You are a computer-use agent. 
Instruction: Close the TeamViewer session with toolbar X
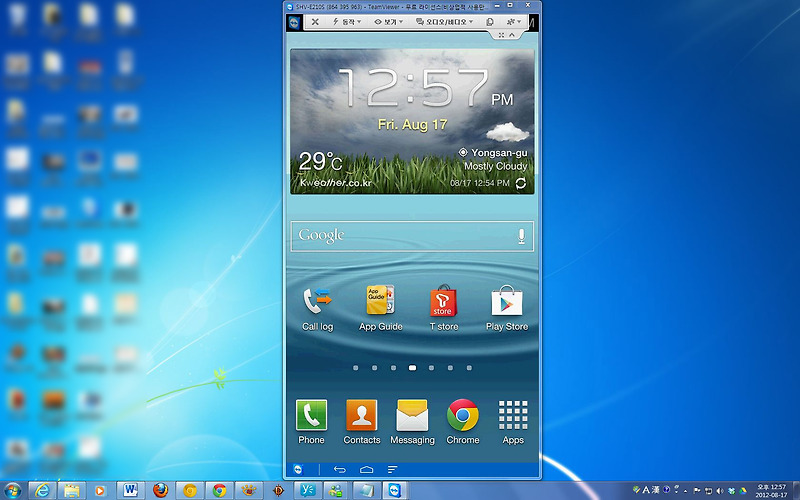click(x=315, y=22)
